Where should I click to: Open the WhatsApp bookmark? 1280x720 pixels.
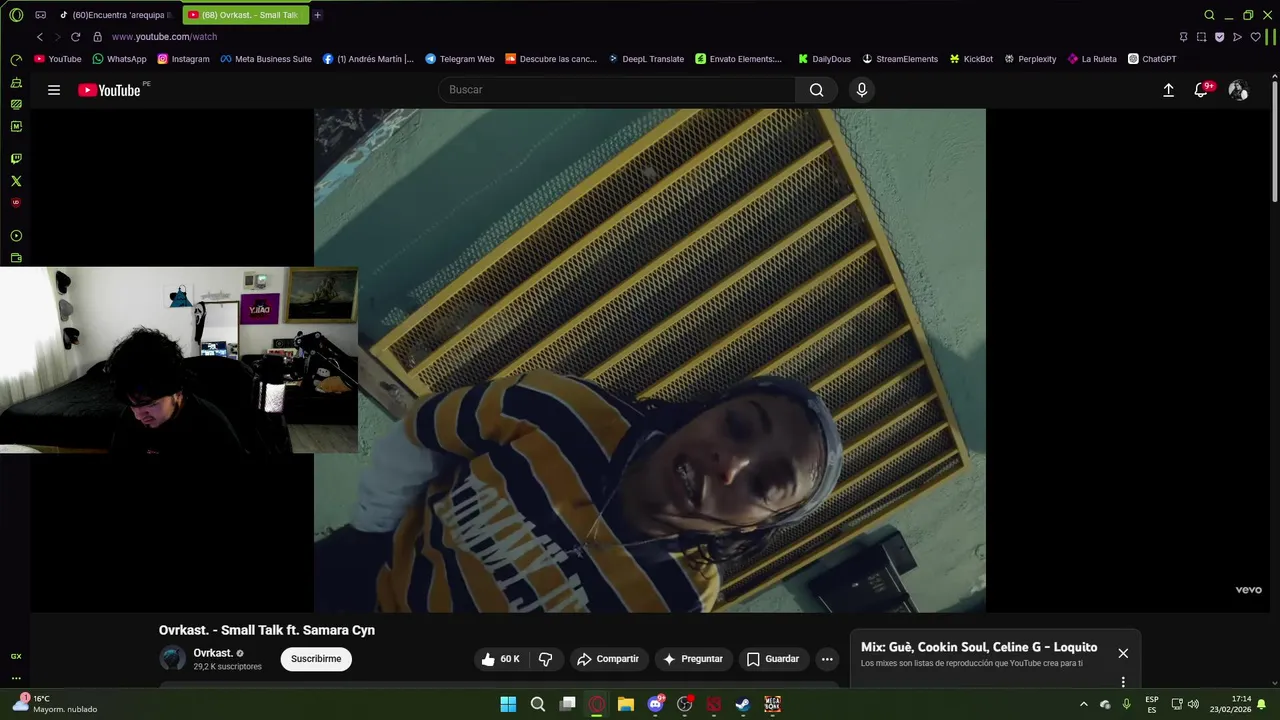point(119,59)
